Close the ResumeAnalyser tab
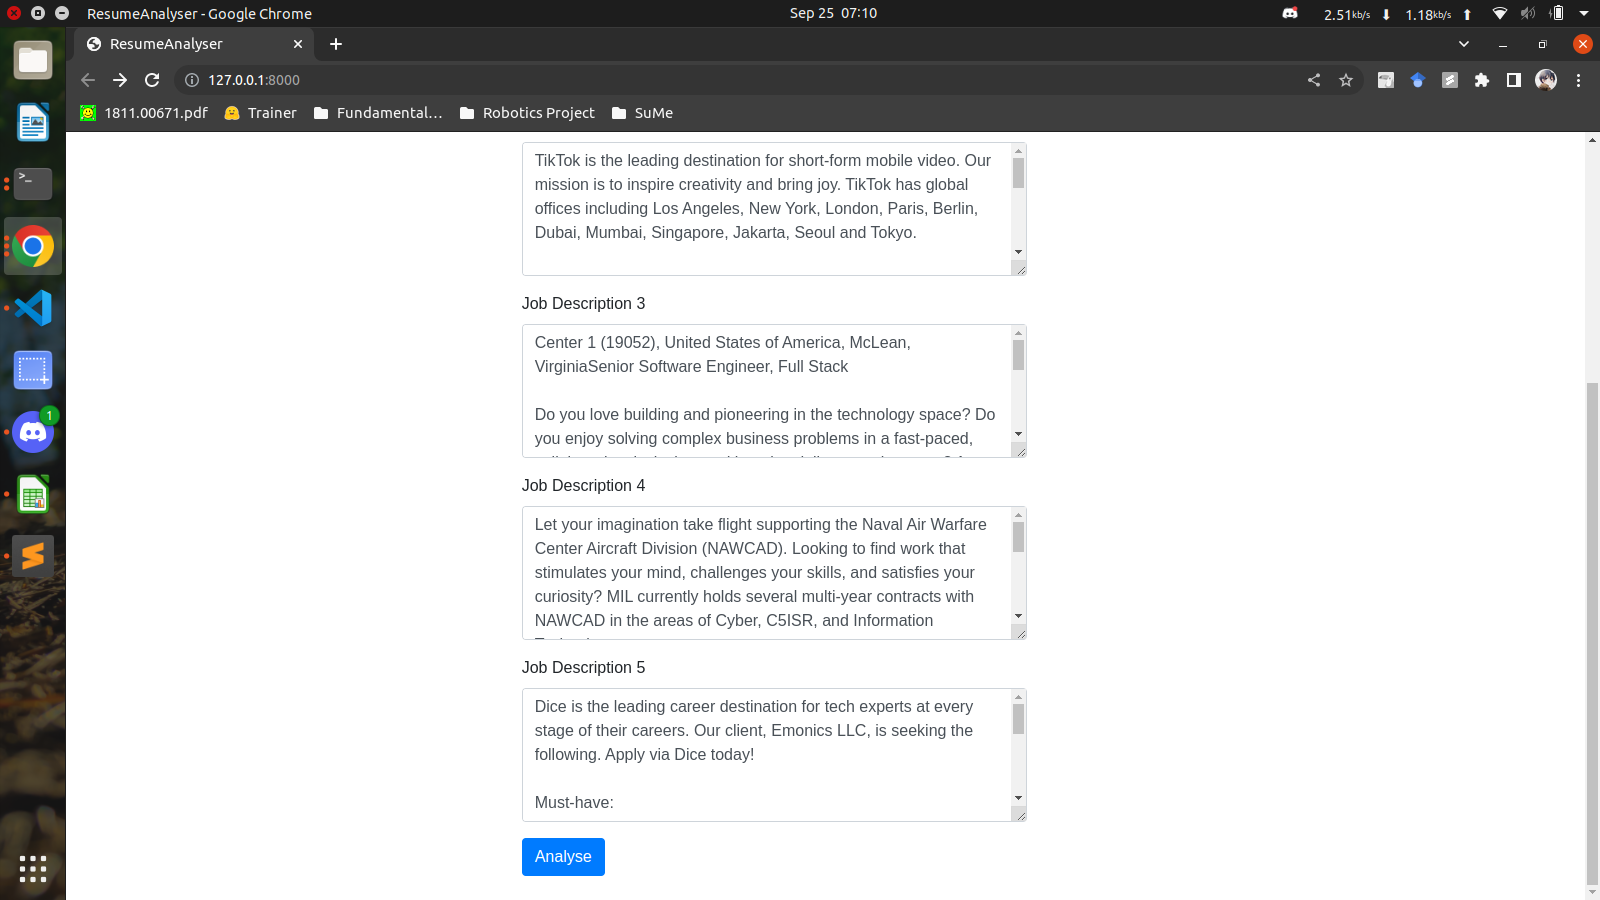Screen dimensions: 1600x900 298,44
